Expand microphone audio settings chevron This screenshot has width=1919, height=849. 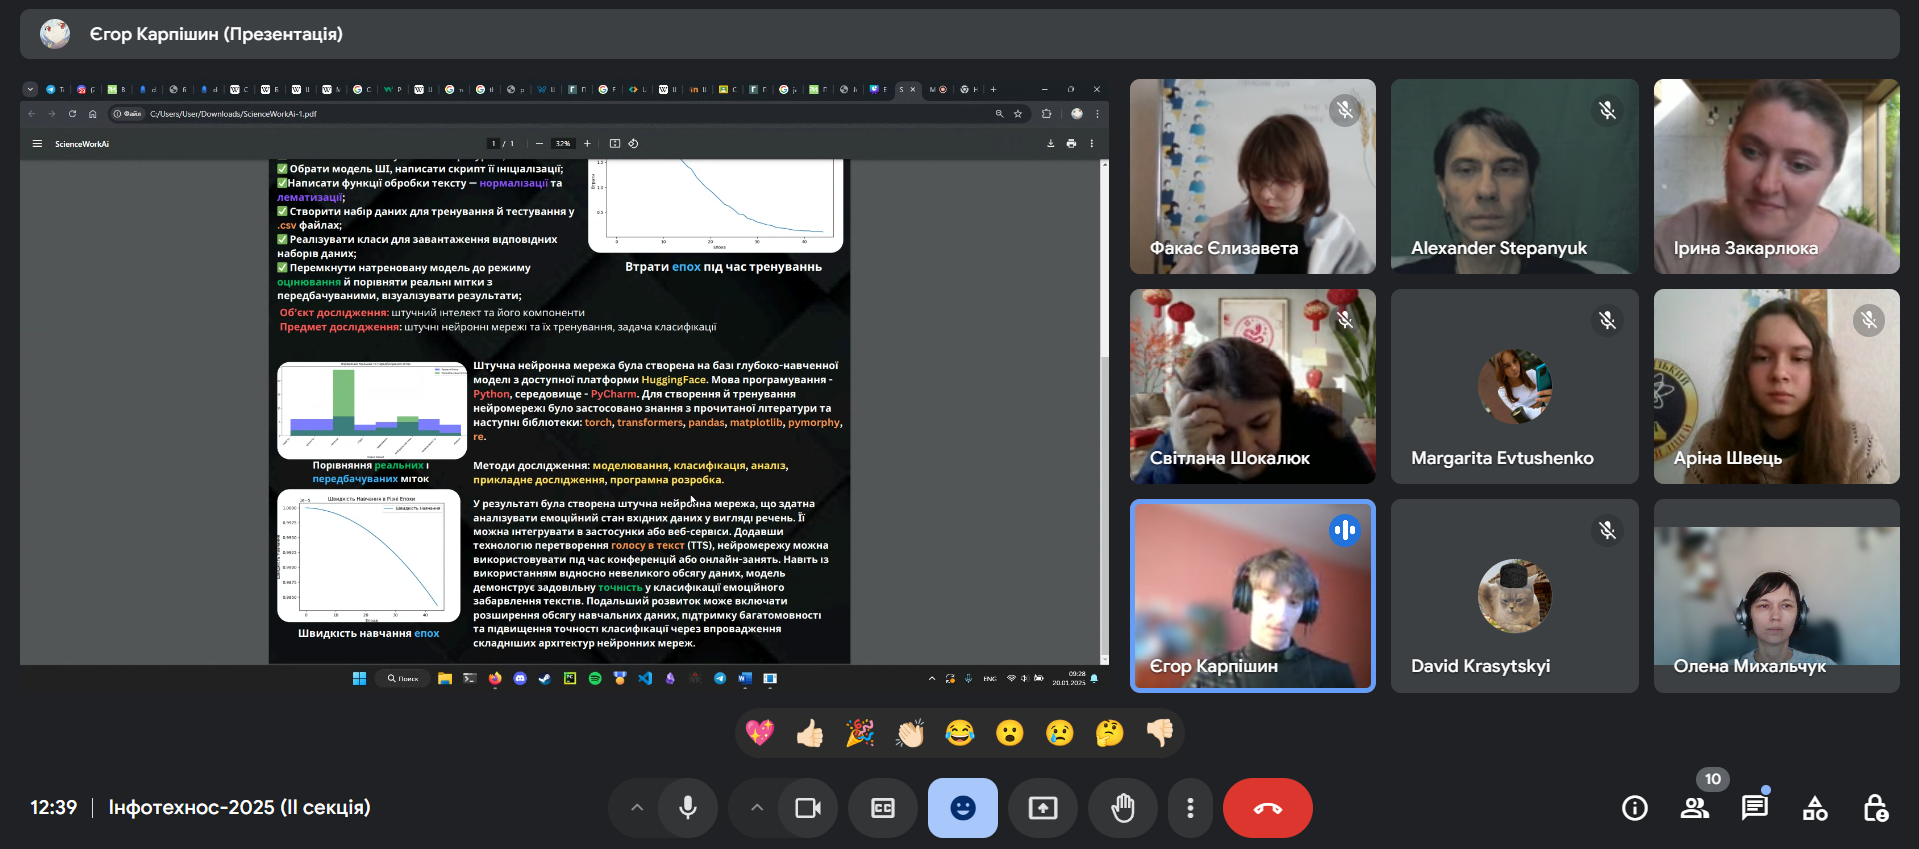[x=637, y=808]
